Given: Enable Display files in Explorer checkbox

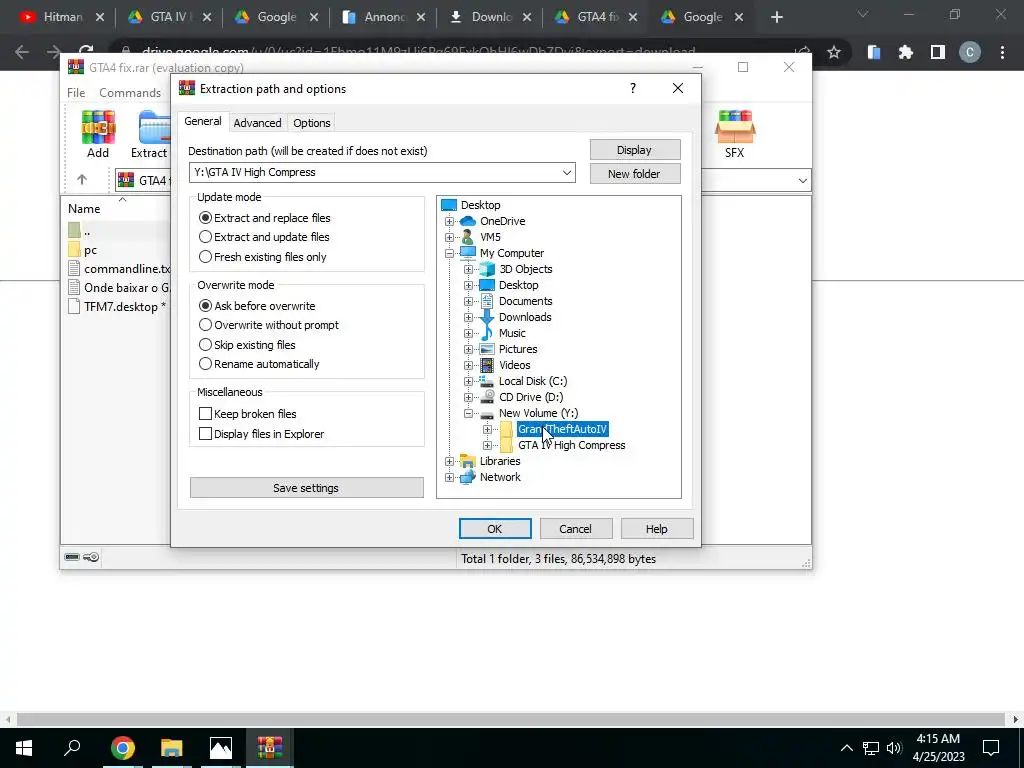Looking at the screenshot, I should (205, 434).
